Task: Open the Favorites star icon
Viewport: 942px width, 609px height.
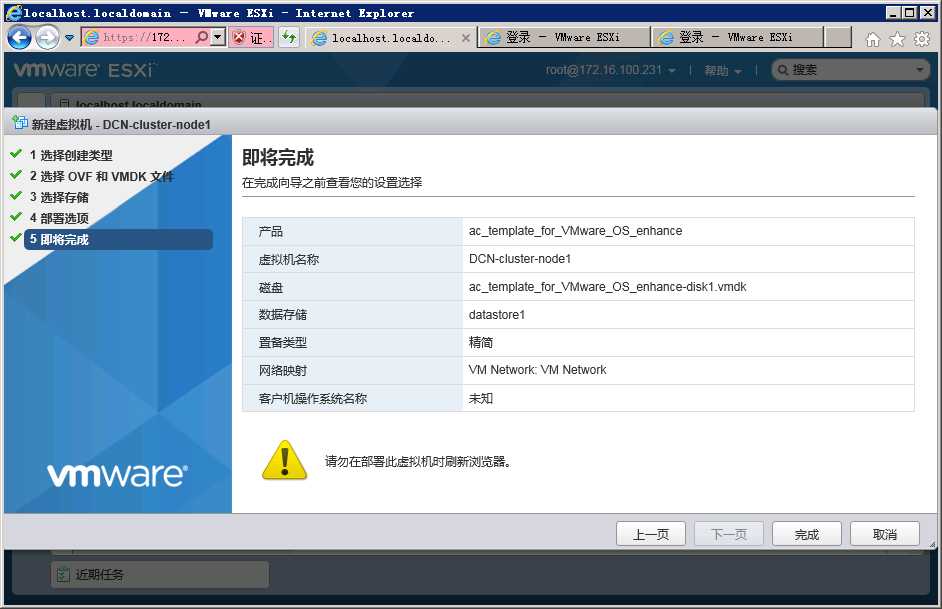Action: 897,40
